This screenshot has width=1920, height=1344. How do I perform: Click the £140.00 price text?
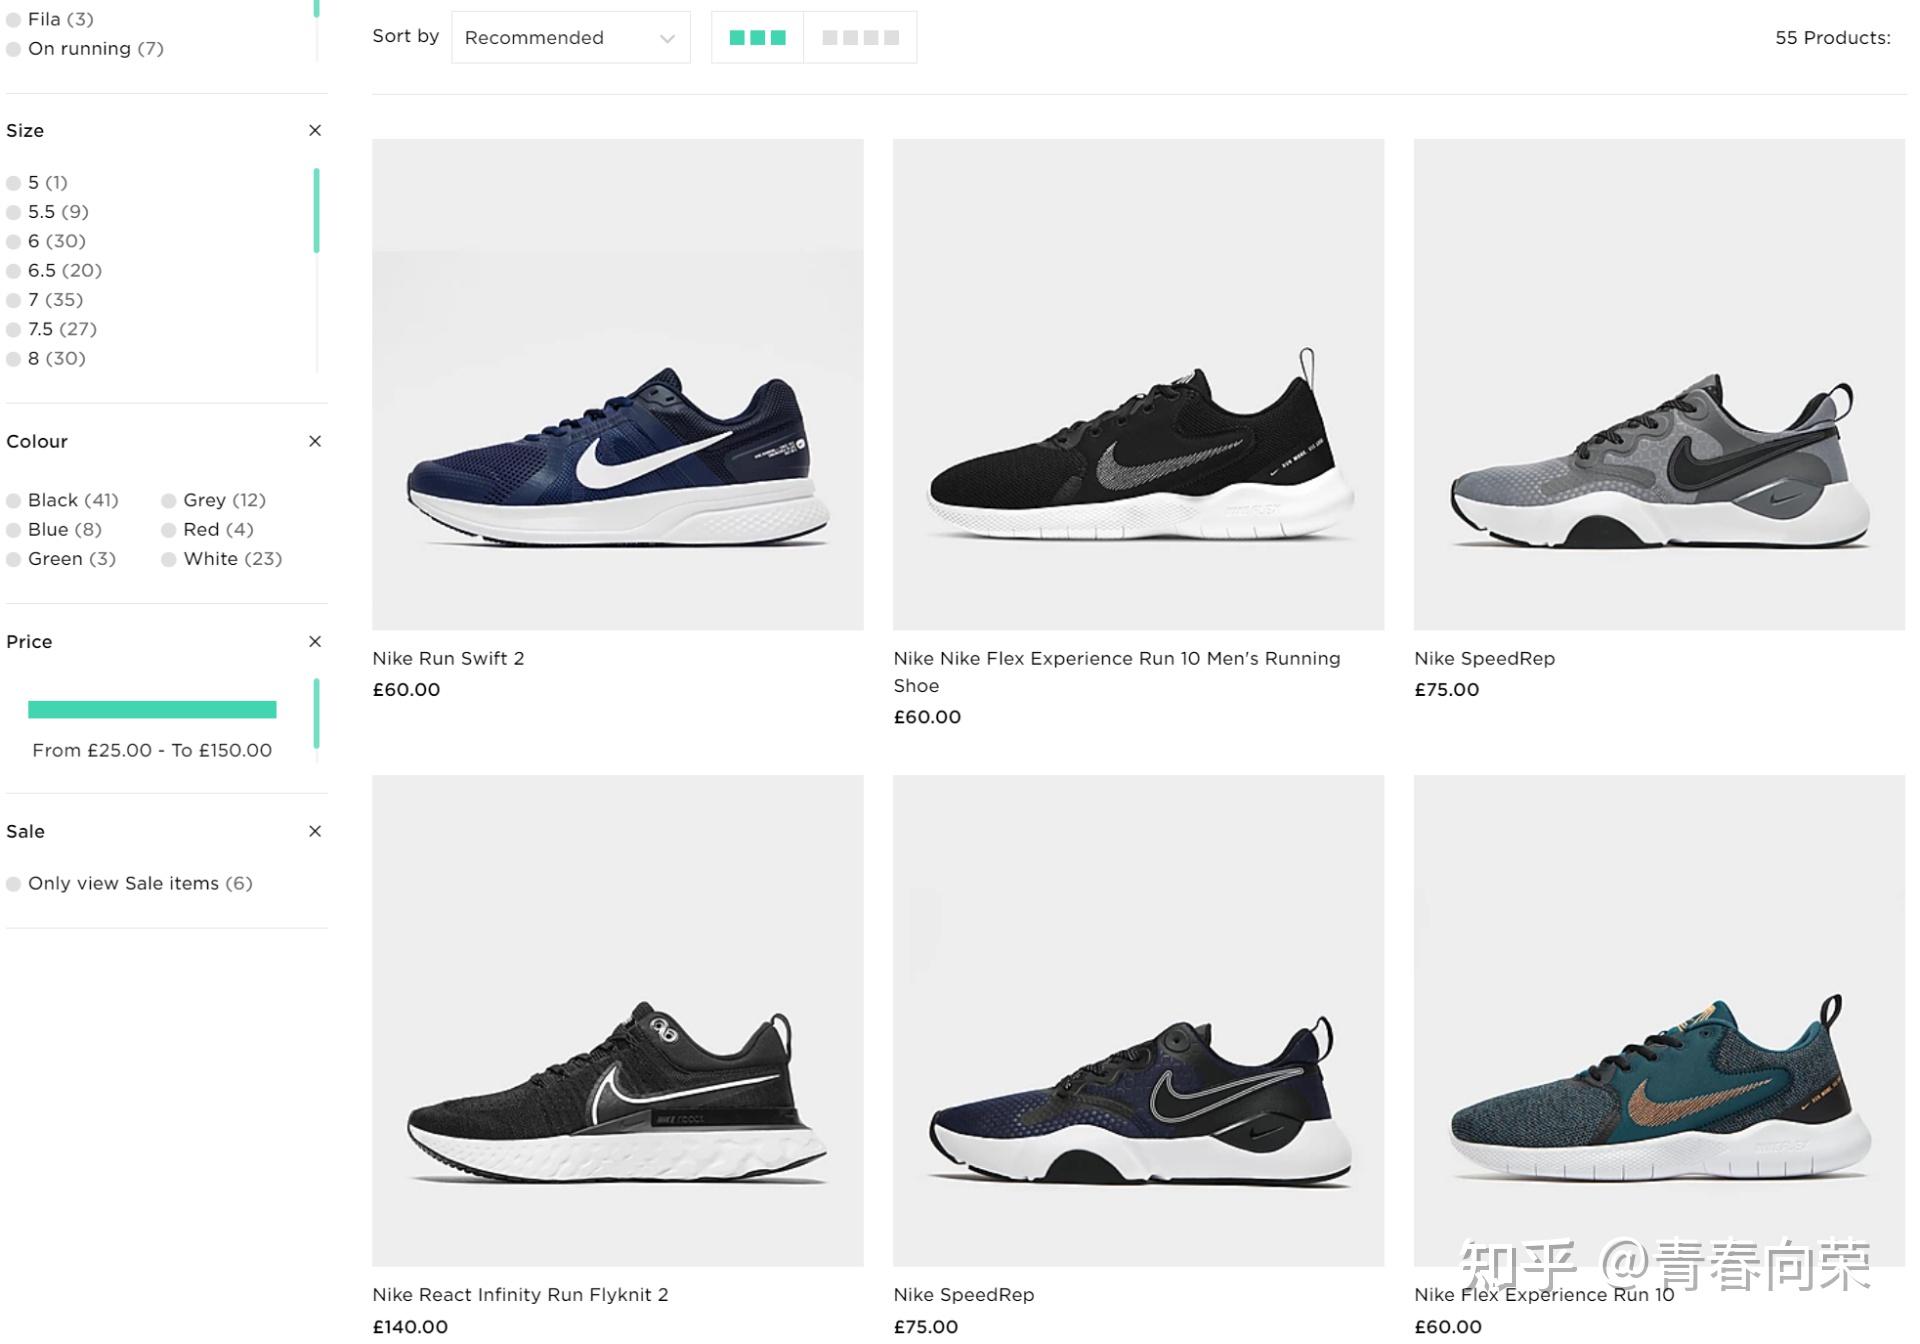tap(410, 1326)
